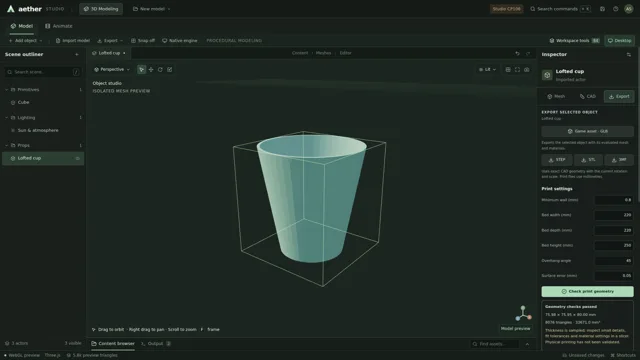This screenshot has height=360, width=640.
Task: Click the 3D Modeling workspace button
Action: point(101,9)
